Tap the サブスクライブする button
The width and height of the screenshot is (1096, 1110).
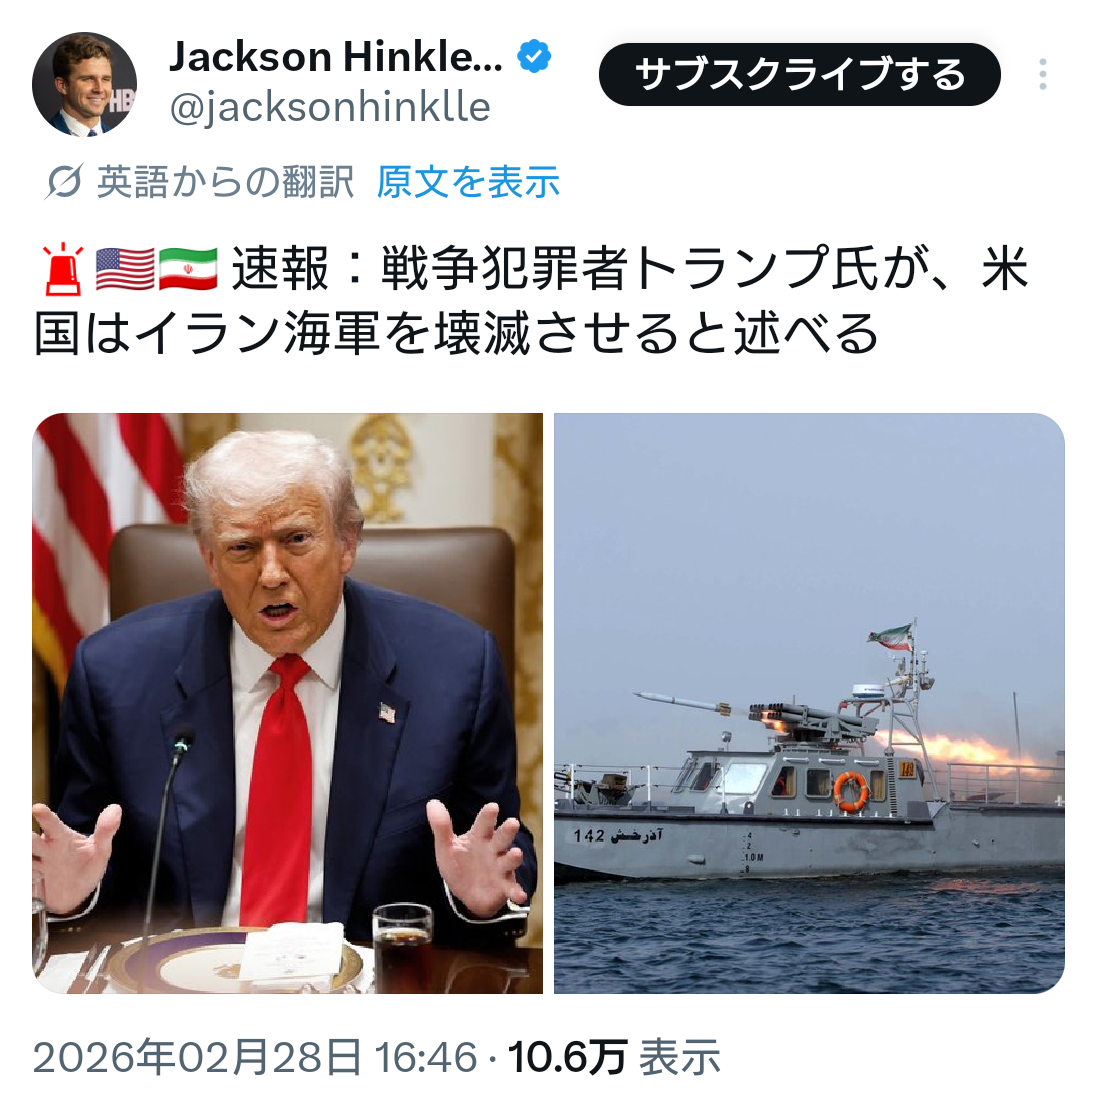coord(799,74)
